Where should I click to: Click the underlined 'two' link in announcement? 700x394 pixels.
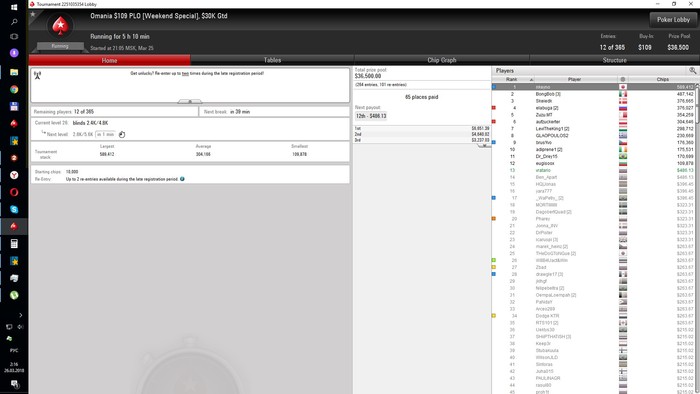click(185, 74)
